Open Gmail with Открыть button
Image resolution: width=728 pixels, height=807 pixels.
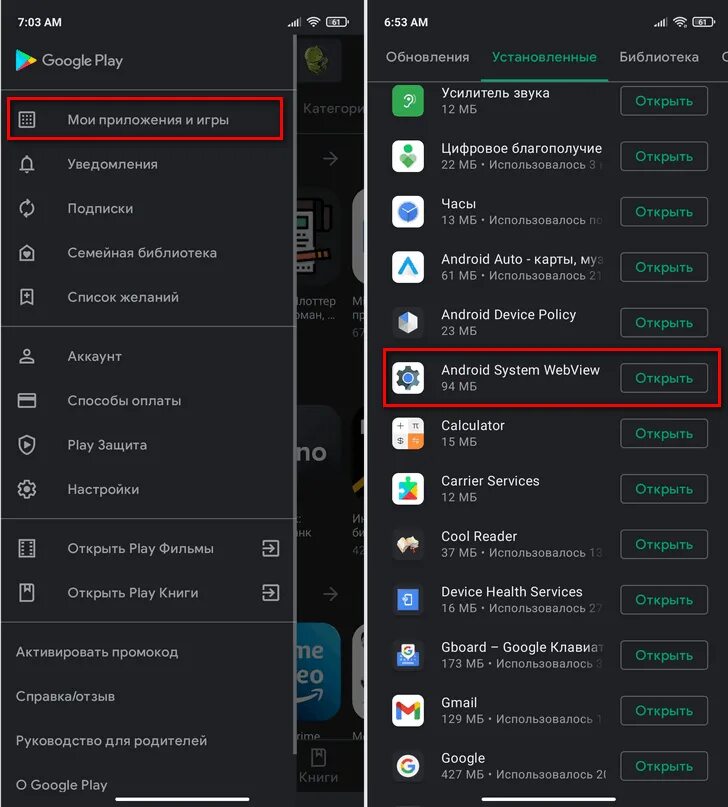(664, 711)
